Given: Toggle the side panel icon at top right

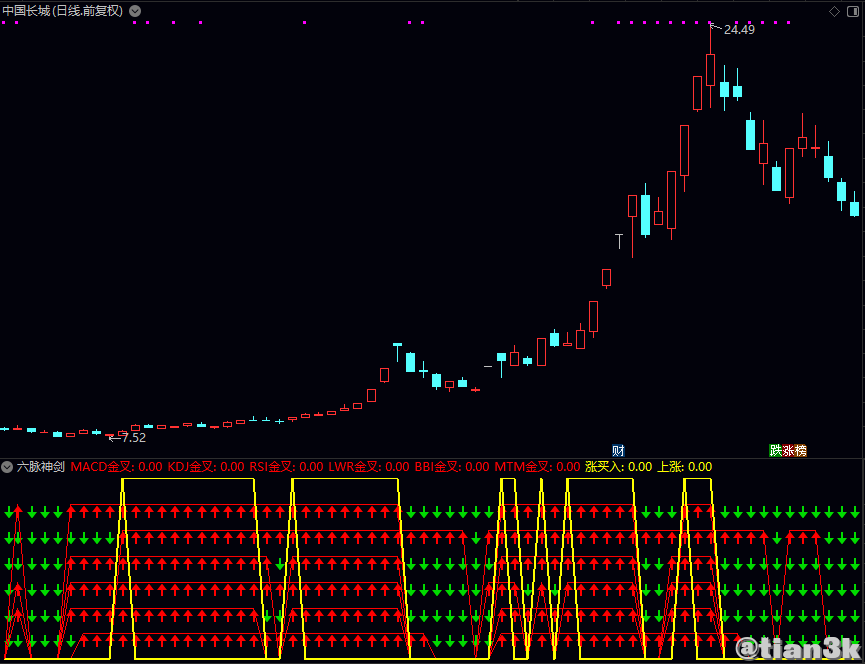Looking at the screenshot, I should [855, 11].
